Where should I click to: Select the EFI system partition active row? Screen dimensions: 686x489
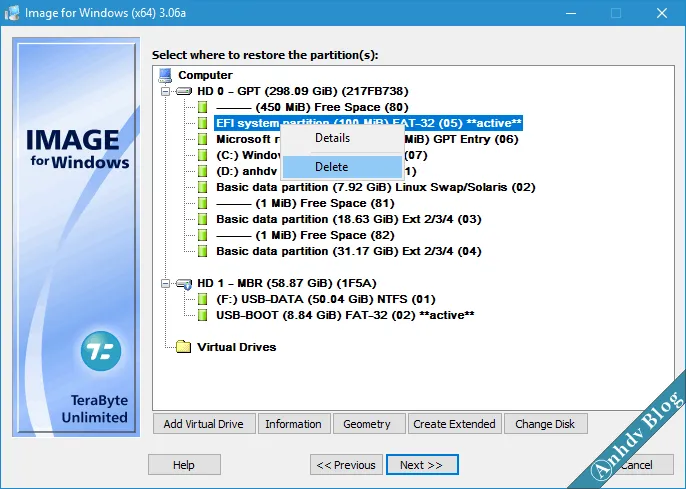[368, 123]
